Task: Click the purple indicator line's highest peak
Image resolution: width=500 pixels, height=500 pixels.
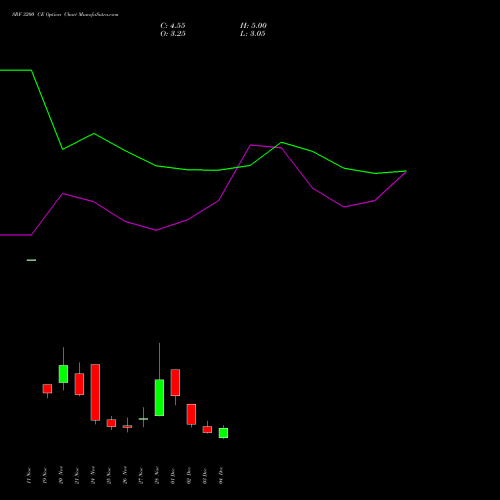Action: click(x=251, y=145)
